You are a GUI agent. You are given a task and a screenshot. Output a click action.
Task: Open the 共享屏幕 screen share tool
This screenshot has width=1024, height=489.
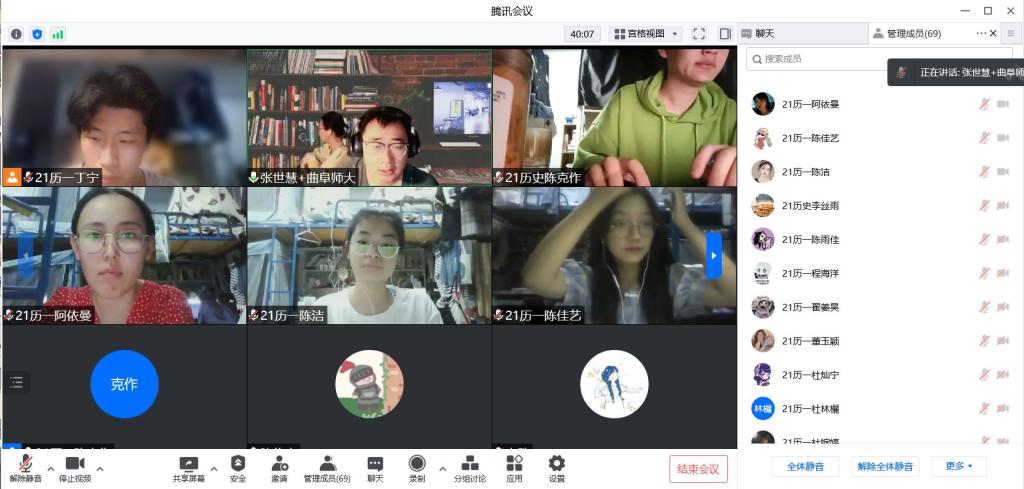[x=188, y=466]
